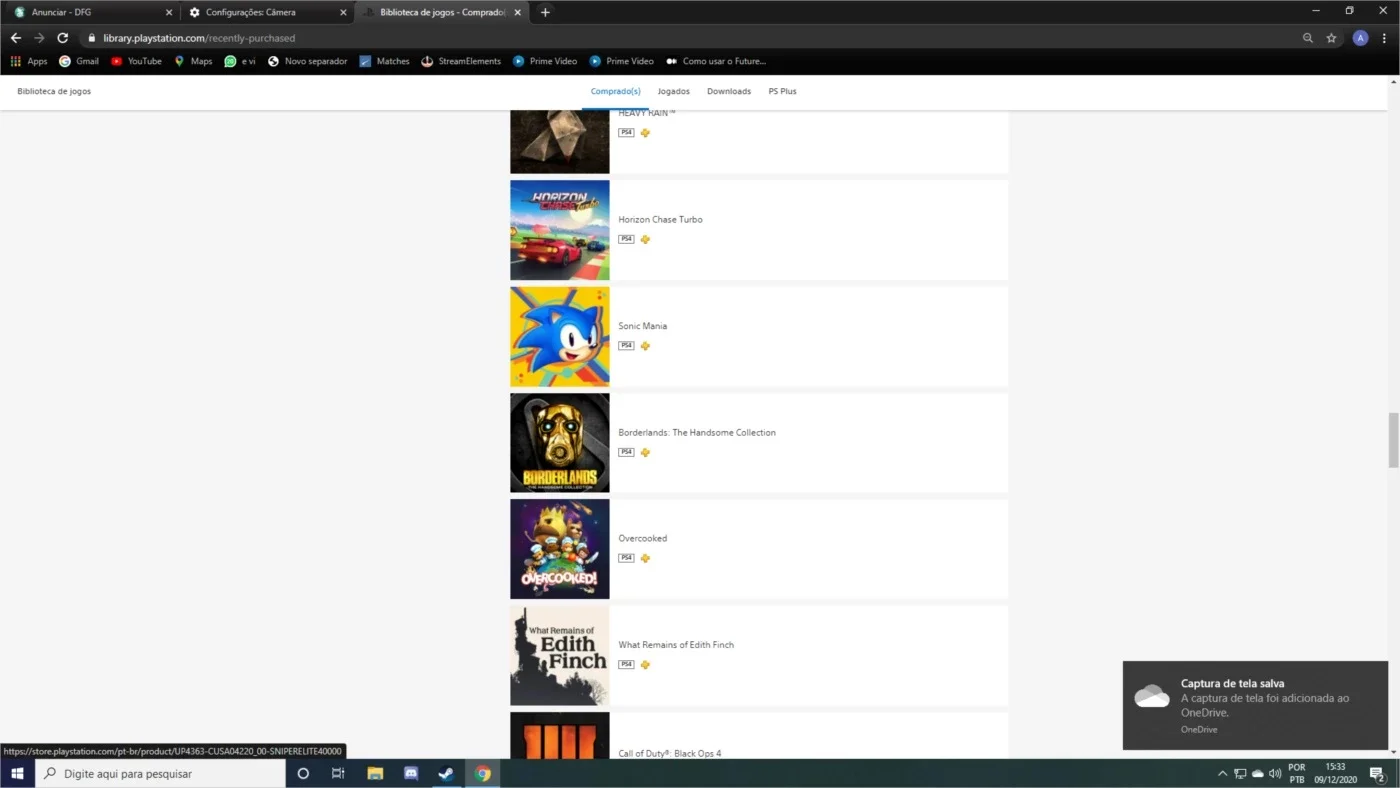This screenshot has height=788, width=1400.
Task: Click the Overcooked title
Action: pos(642,538)
